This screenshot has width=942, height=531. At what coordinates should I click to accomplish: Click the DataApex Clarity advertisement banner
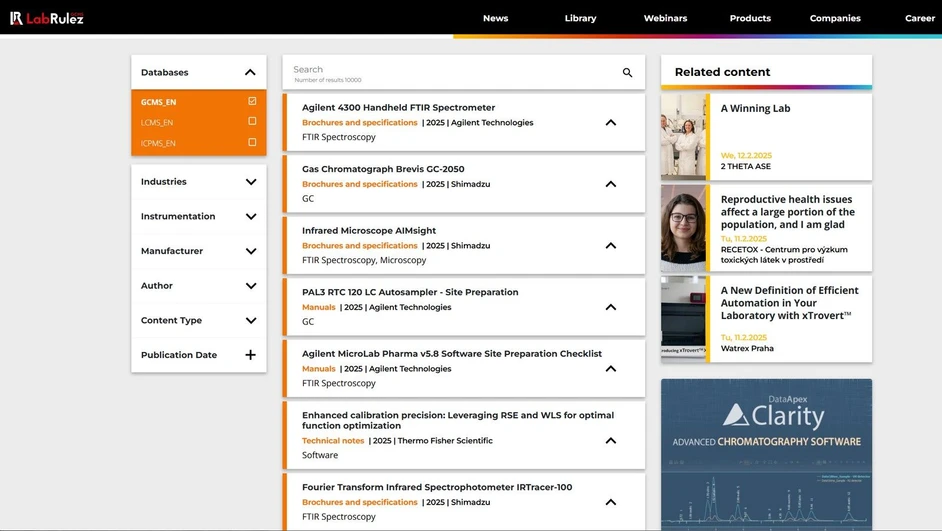(x=766, y=454)
